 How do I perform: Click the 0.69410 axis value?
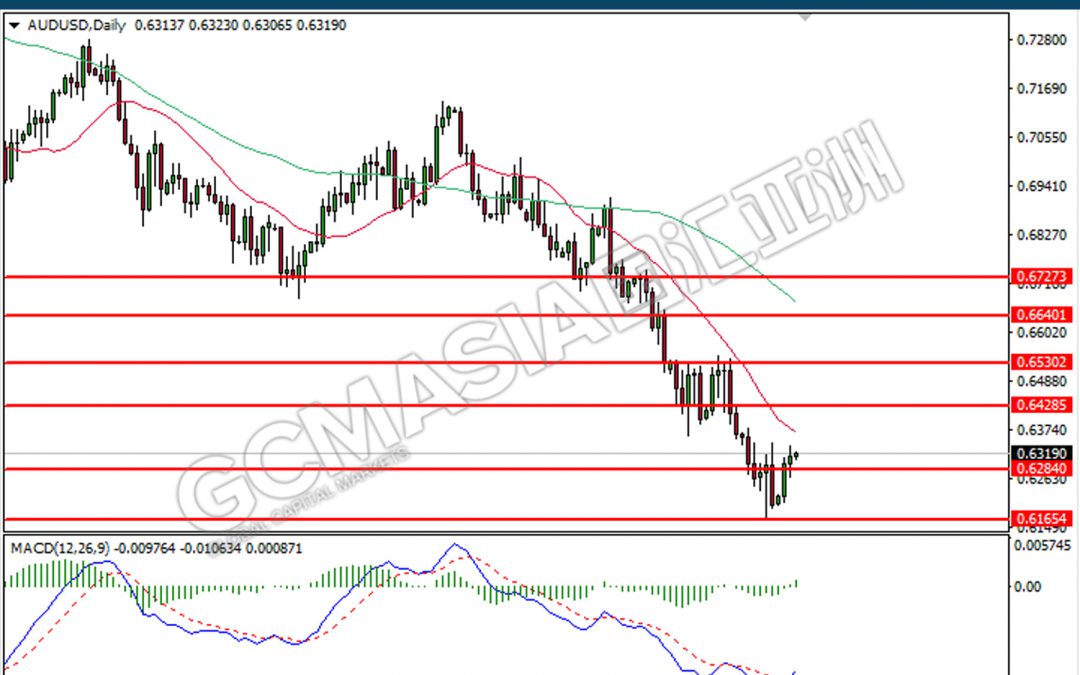(1041, 186)
